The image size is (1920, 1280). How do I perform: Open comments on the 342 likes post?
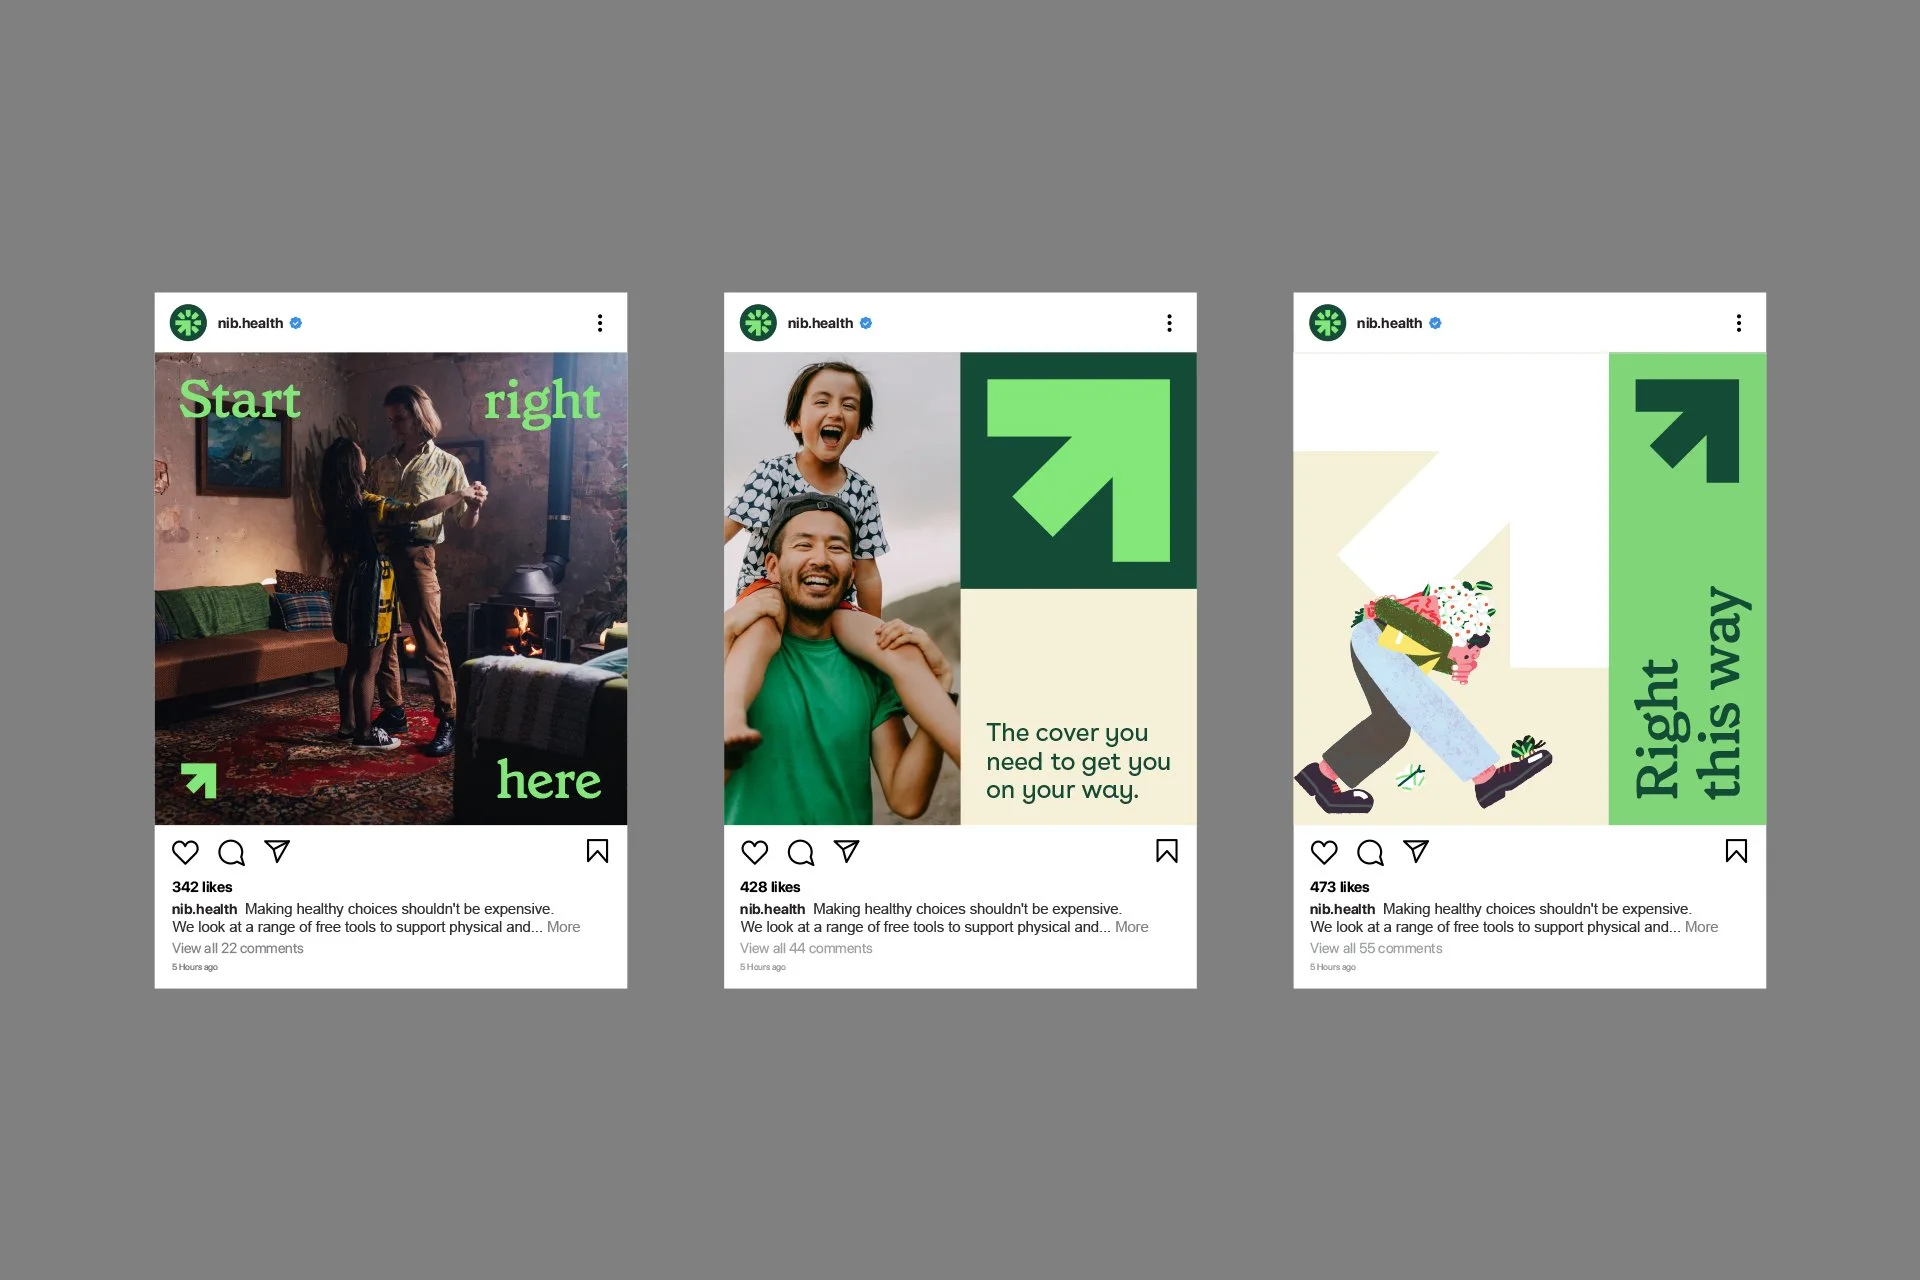click(x=231, y=852)
